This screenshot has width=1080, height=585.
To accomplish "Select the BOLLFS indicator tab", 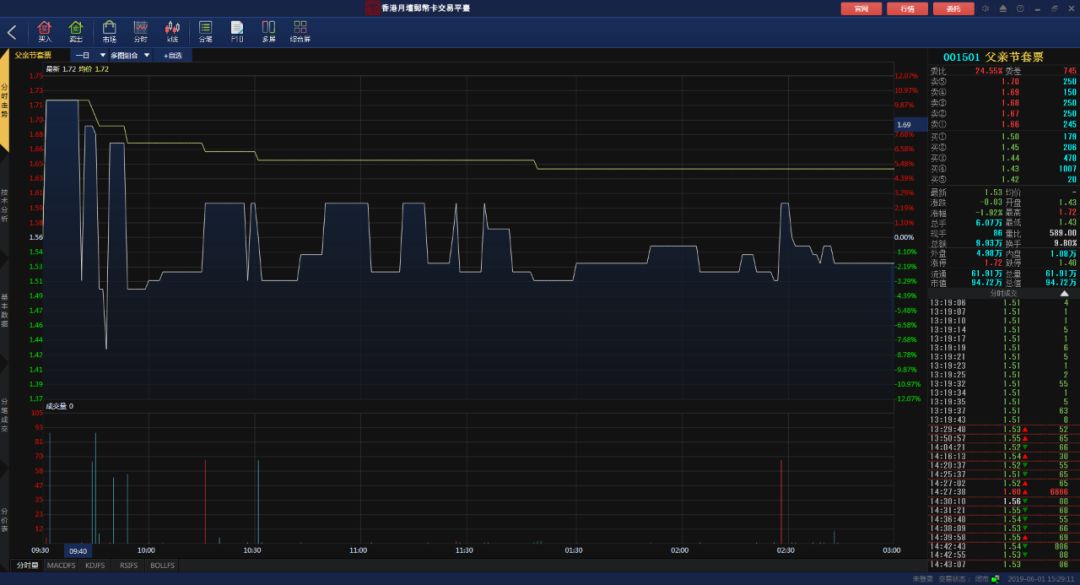I will coord(163,565).
